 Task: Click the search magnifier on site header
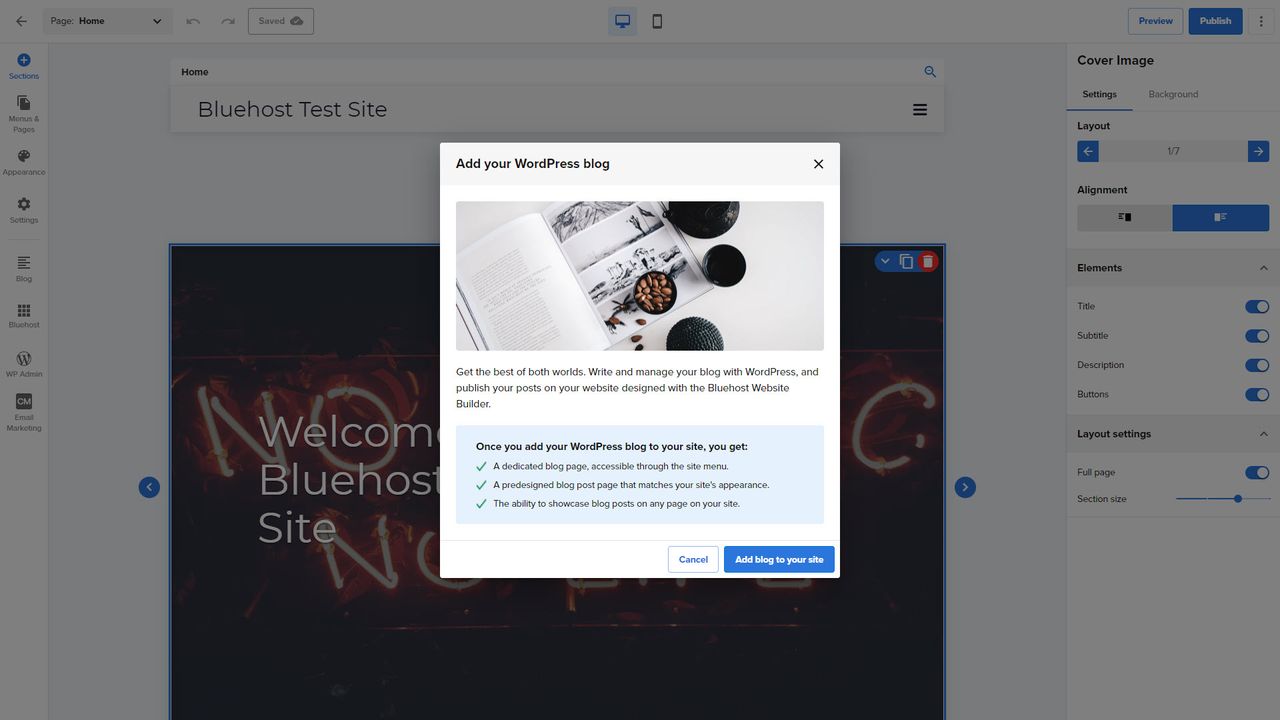930,72
